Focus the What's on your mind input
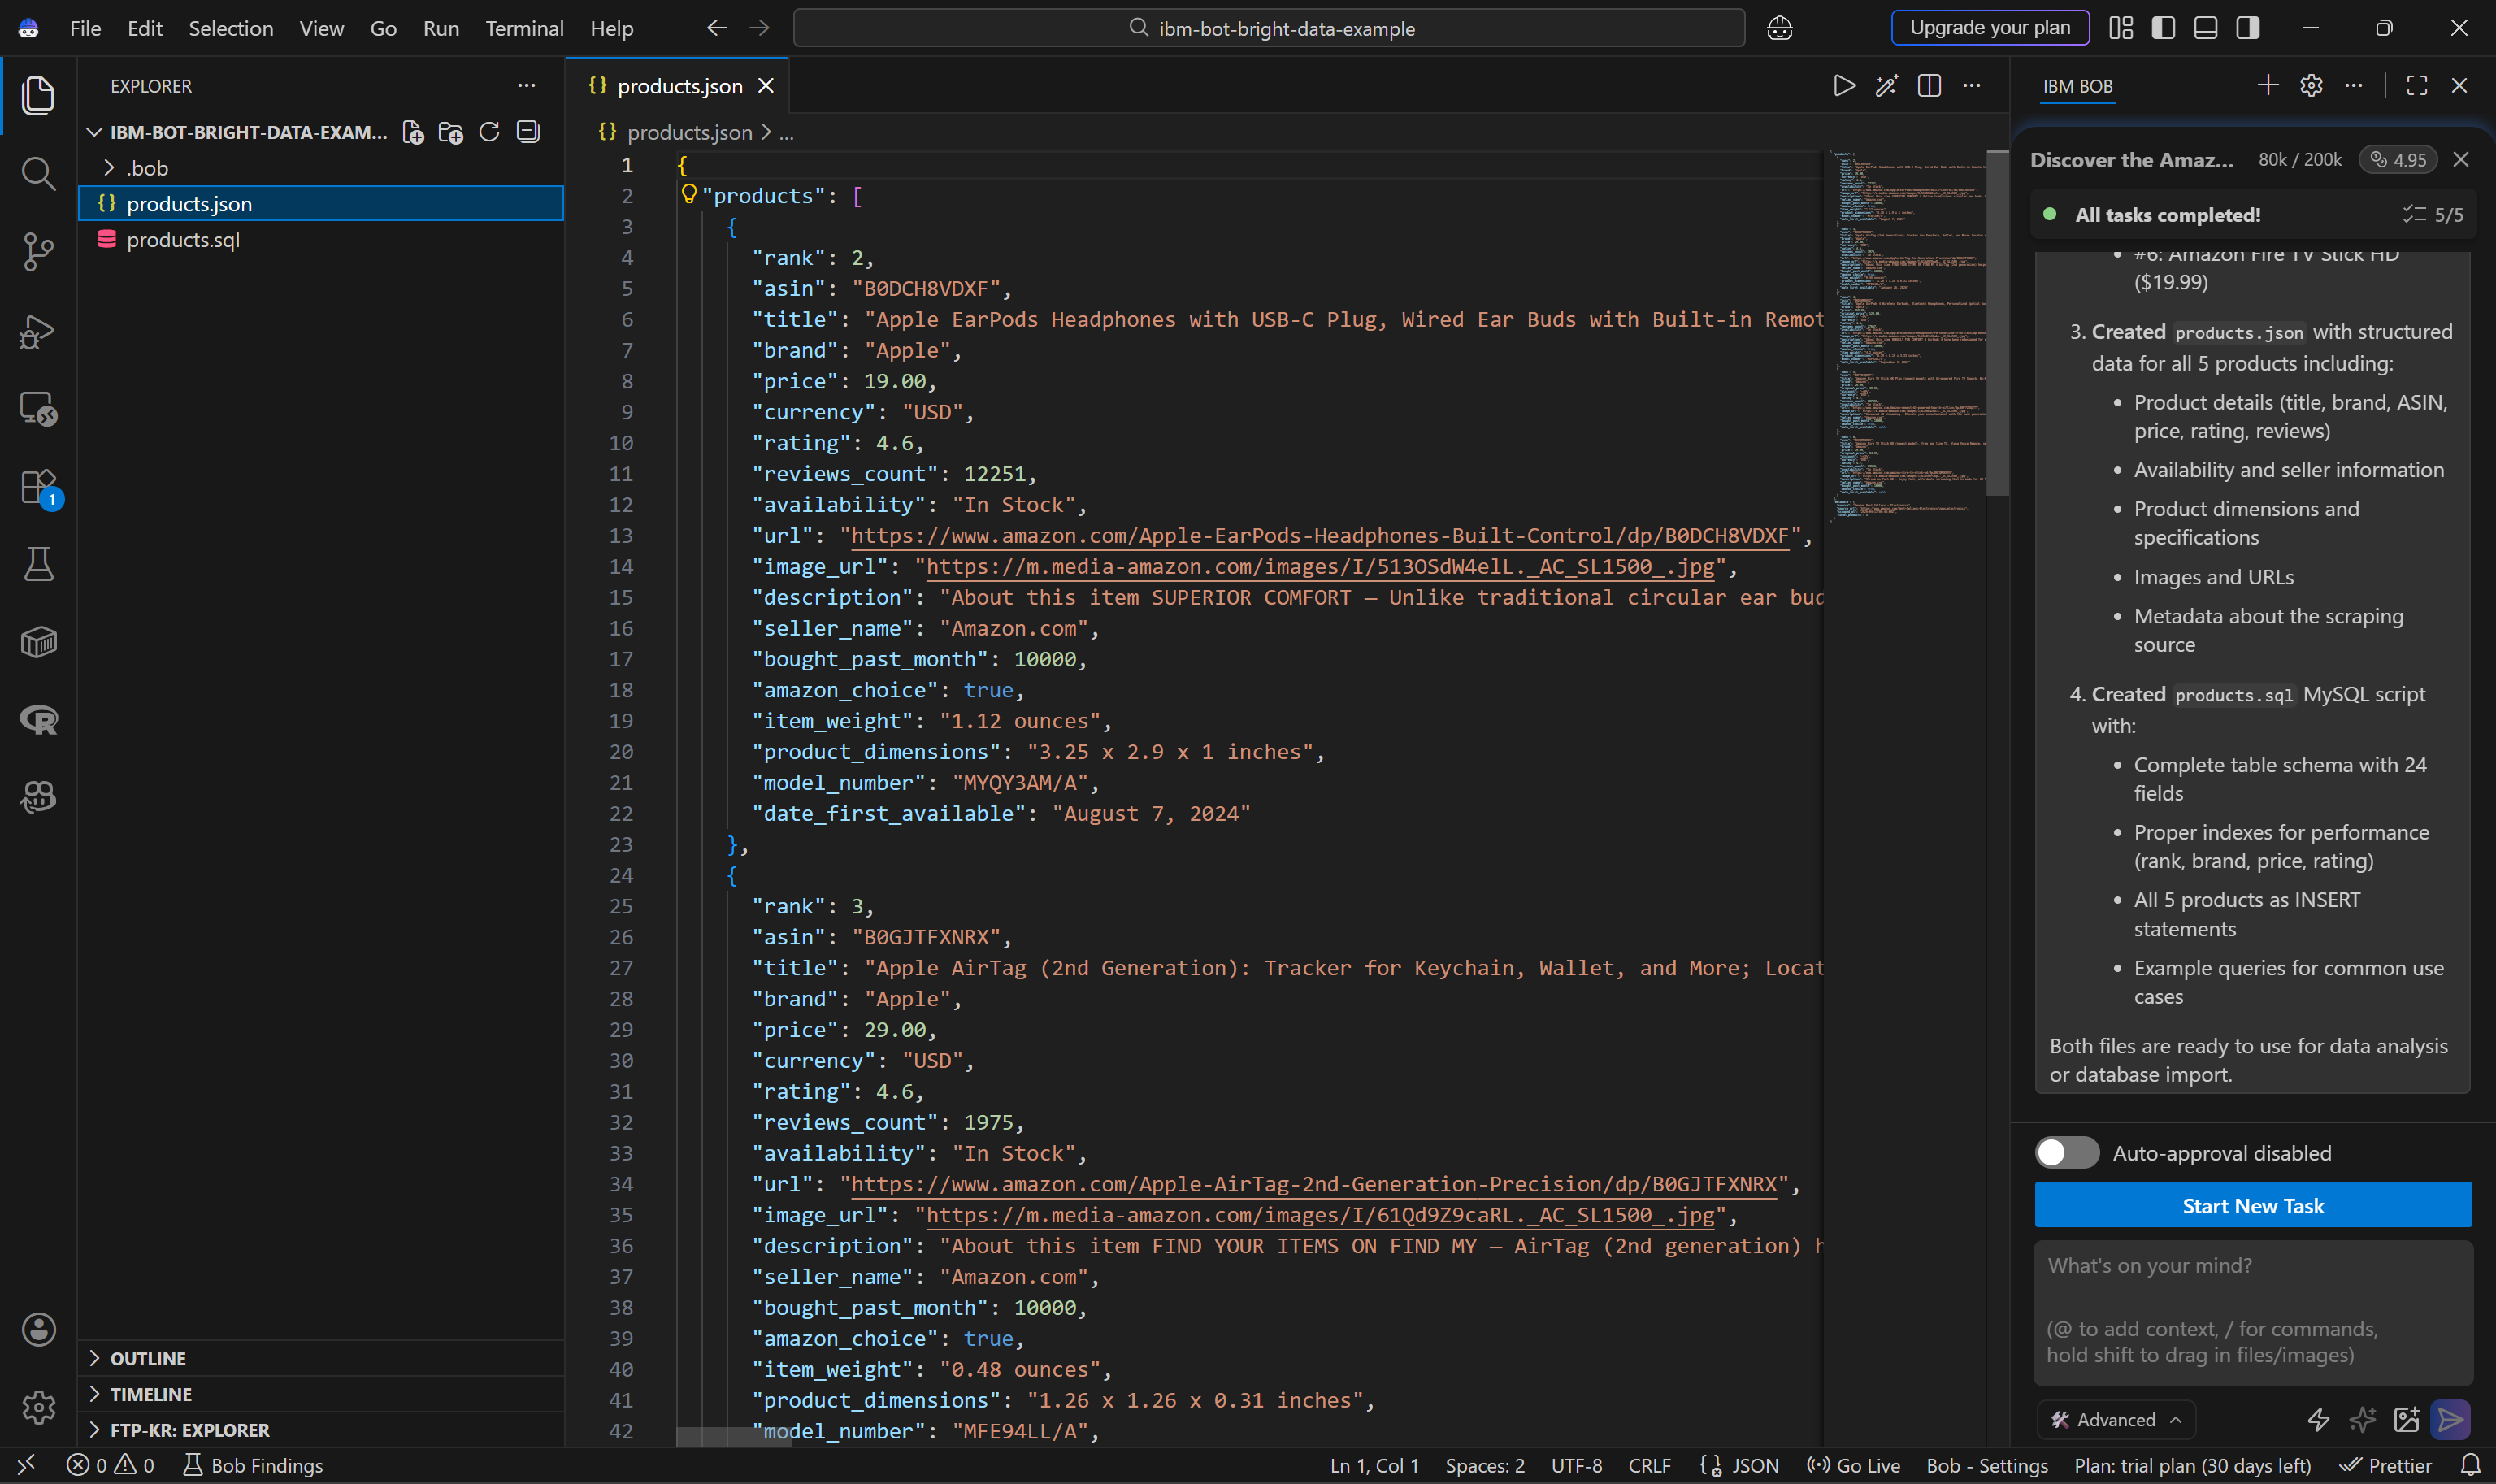The height and width of the screenshot is (1484, 2496). [x=2252, y=1312]
